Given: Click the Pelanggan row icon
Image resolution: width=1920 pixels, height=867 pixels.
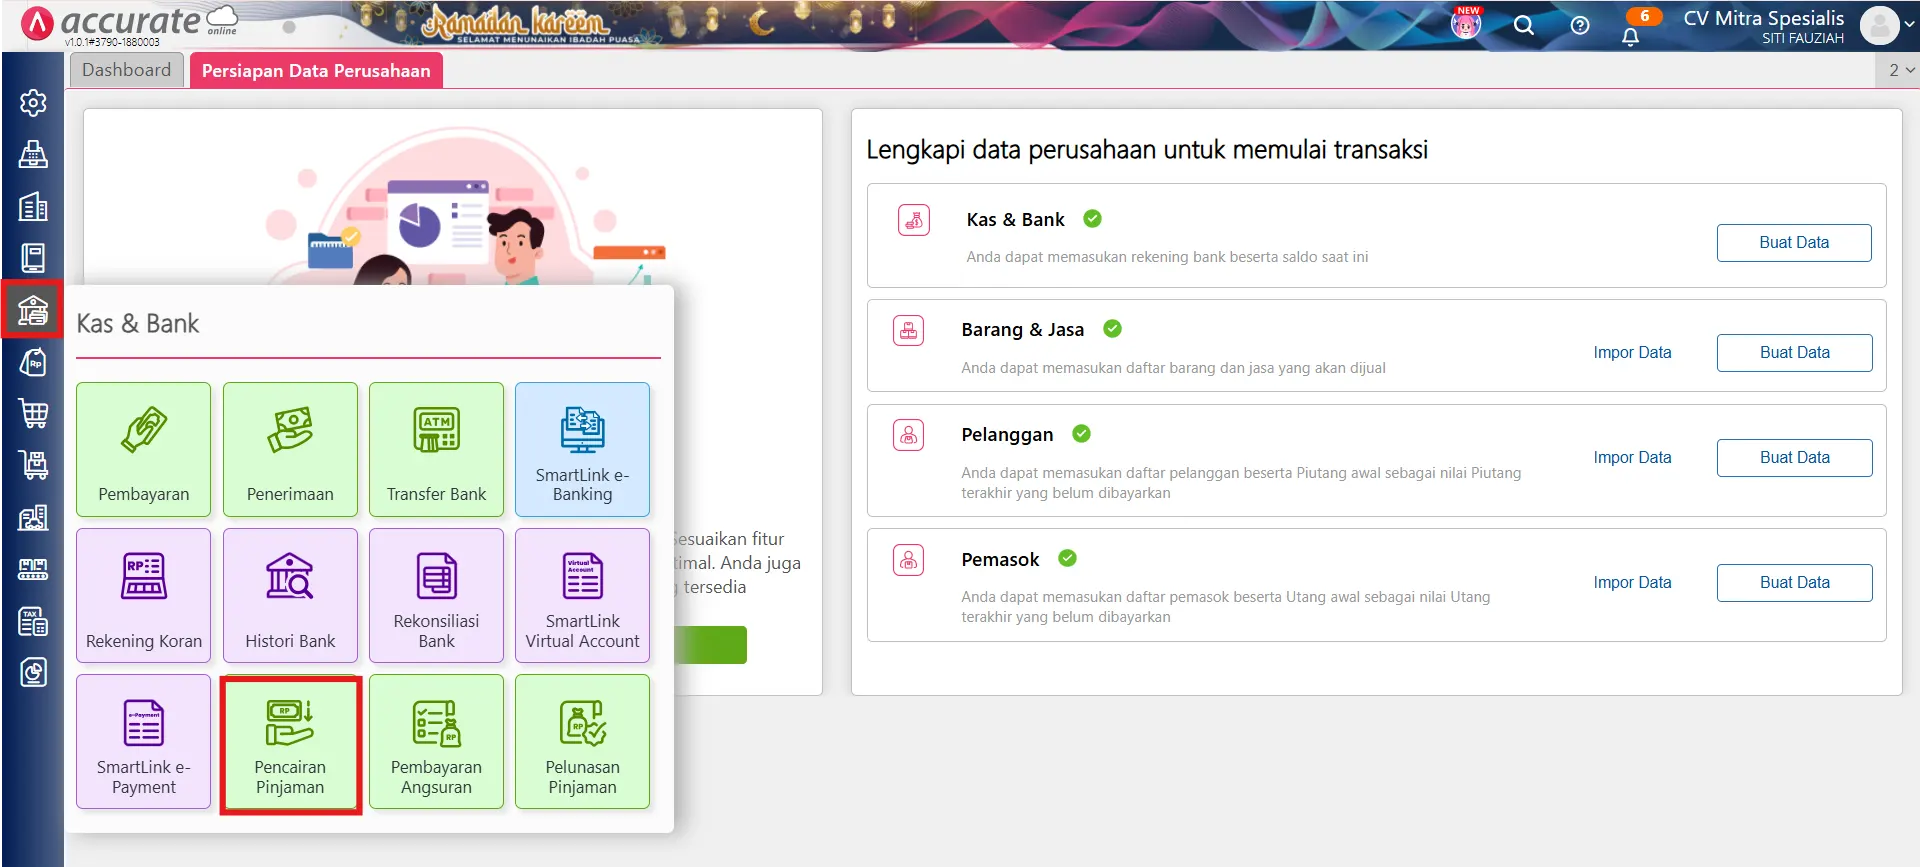Looking at the screenshot, I should [x=909, y=435].
